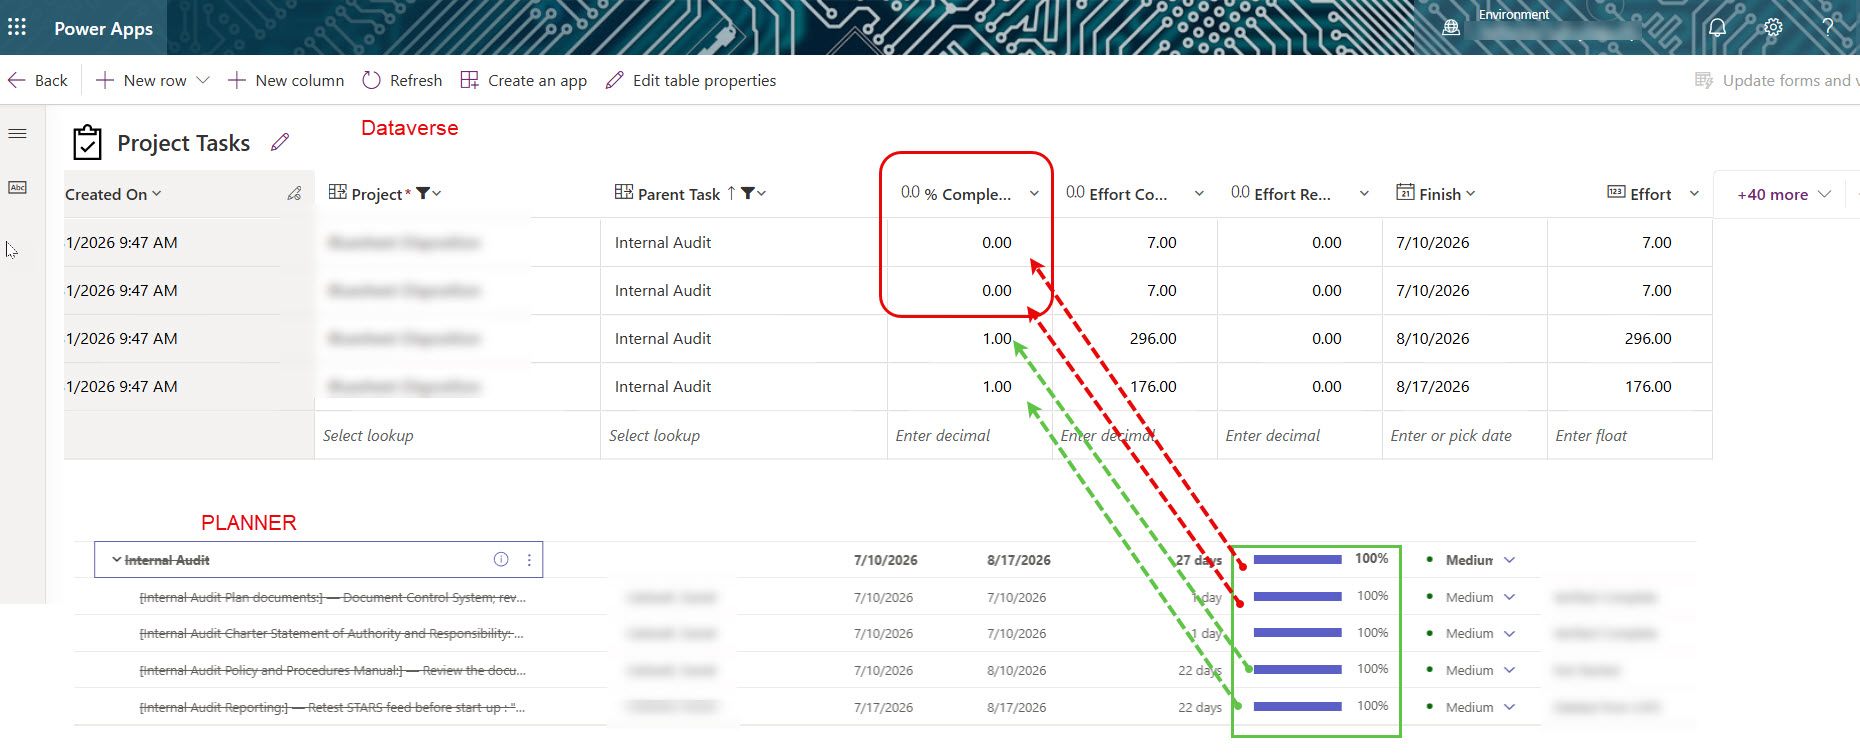Screen dimensions: 1860x756
Task: Click Create an app
Action: [x=524, y=80]
